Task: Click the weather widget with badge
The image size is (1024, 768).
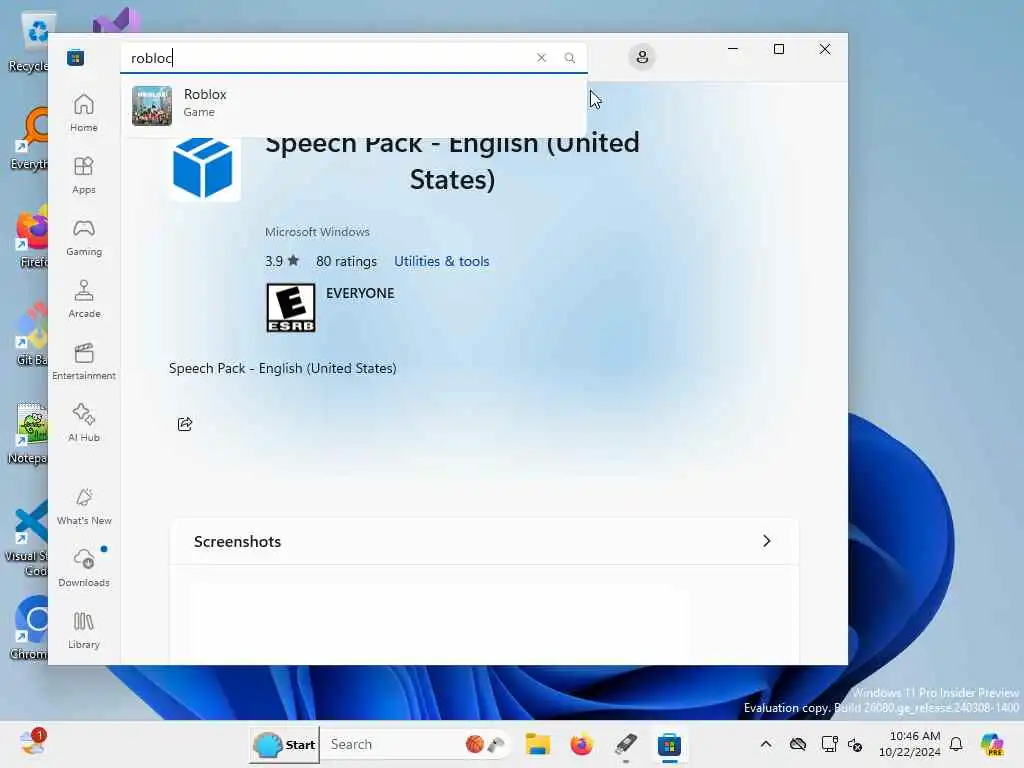Action: (x=33, y=743)
